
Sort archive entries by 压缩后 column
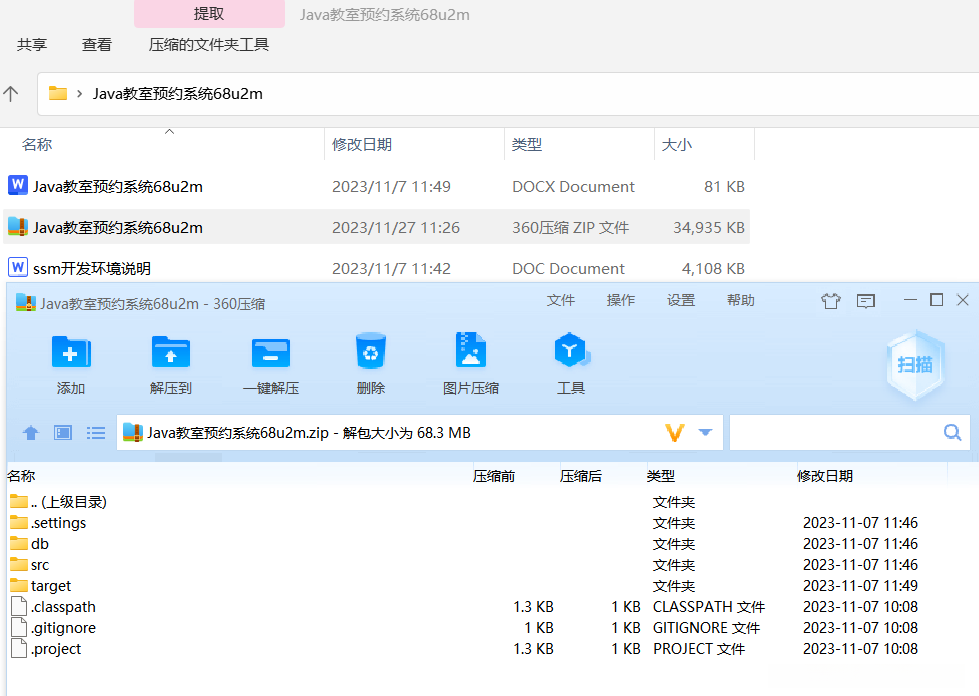[581, 476]
